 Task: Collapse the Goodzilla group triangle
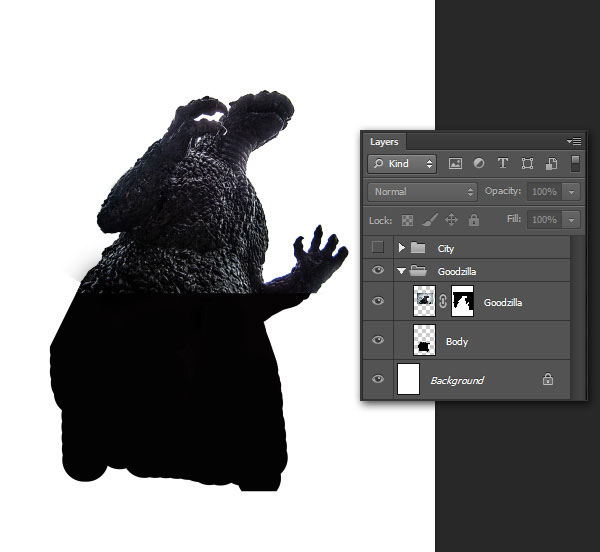[401, 271]
